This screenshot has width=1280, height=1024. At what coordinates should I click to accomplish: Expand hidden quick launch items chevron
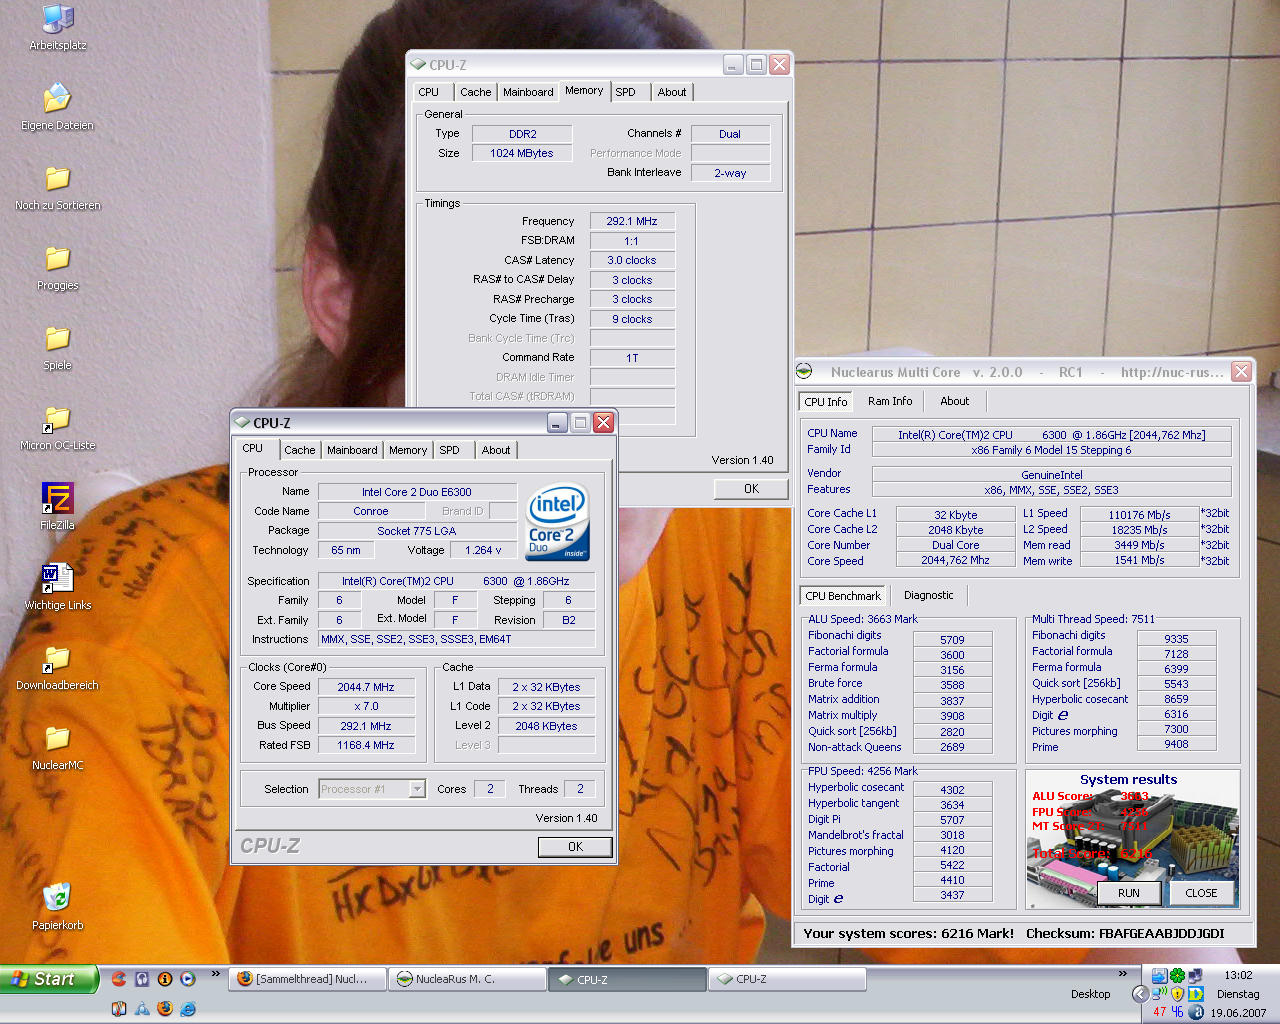coord(215,974)
